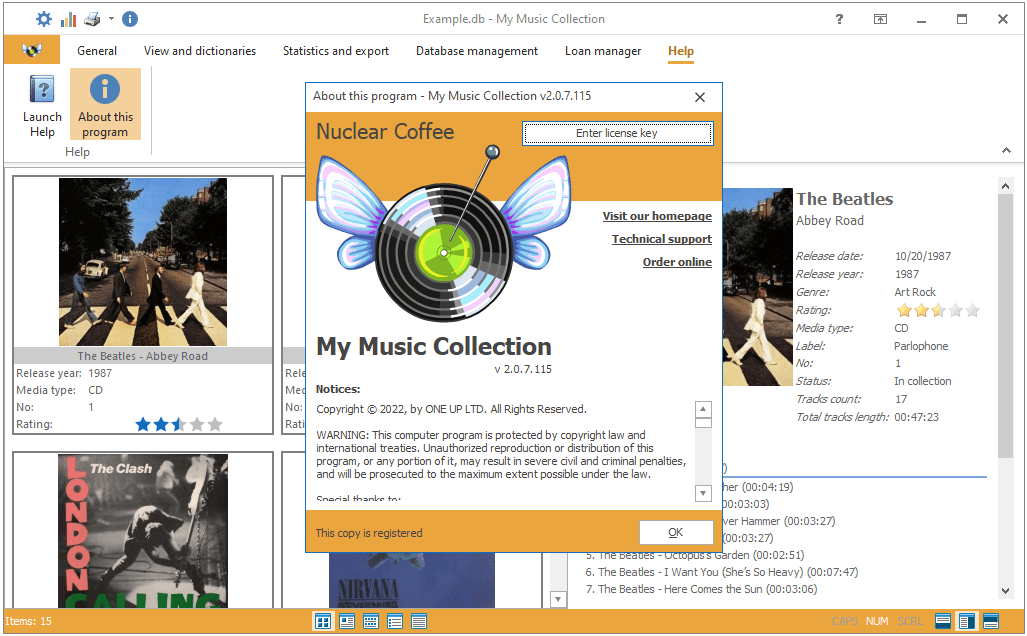
Task: Click release date 10/20/1987 value
Action: click(x=923, y=256)
